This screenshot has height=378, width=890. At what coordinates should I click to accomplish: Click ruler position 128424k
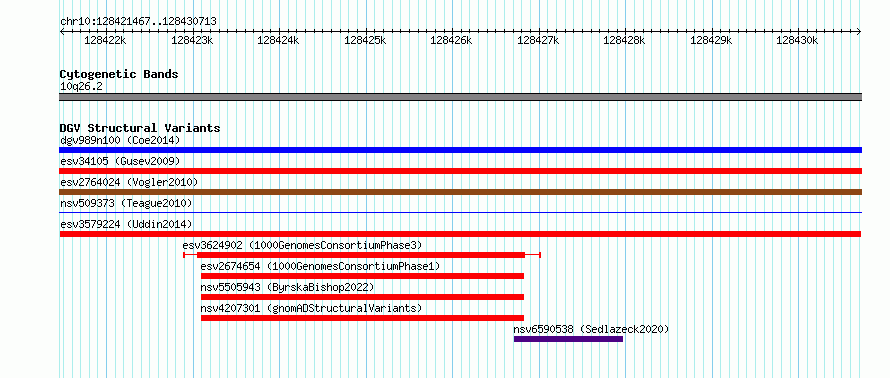tap(278, 40)
